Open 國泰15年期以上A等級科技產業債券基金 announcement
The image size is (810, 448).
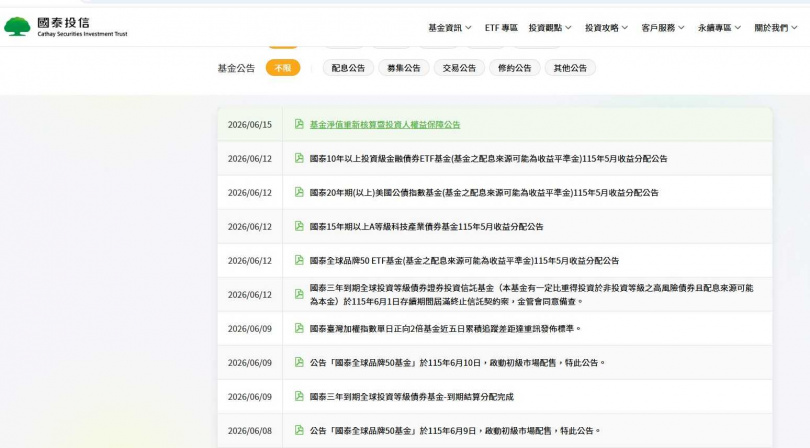click(x=426, y=227)
